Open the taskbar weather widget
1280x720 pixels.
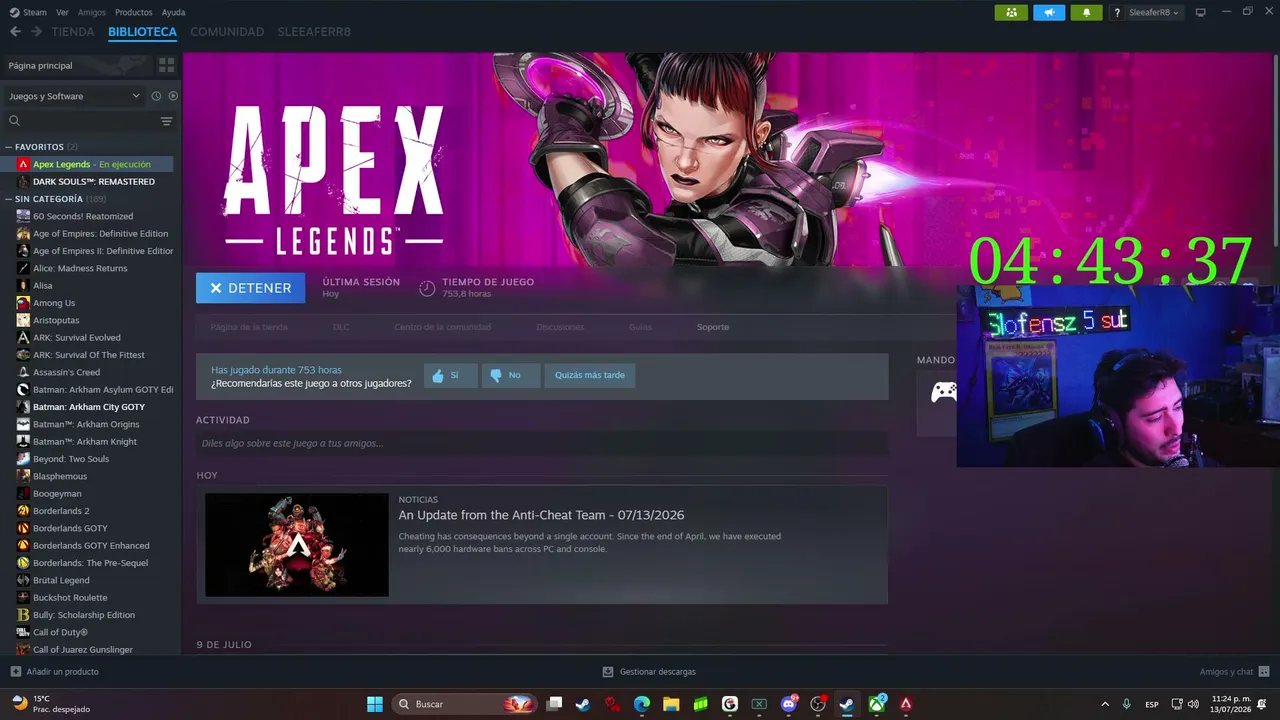(50, 704)
